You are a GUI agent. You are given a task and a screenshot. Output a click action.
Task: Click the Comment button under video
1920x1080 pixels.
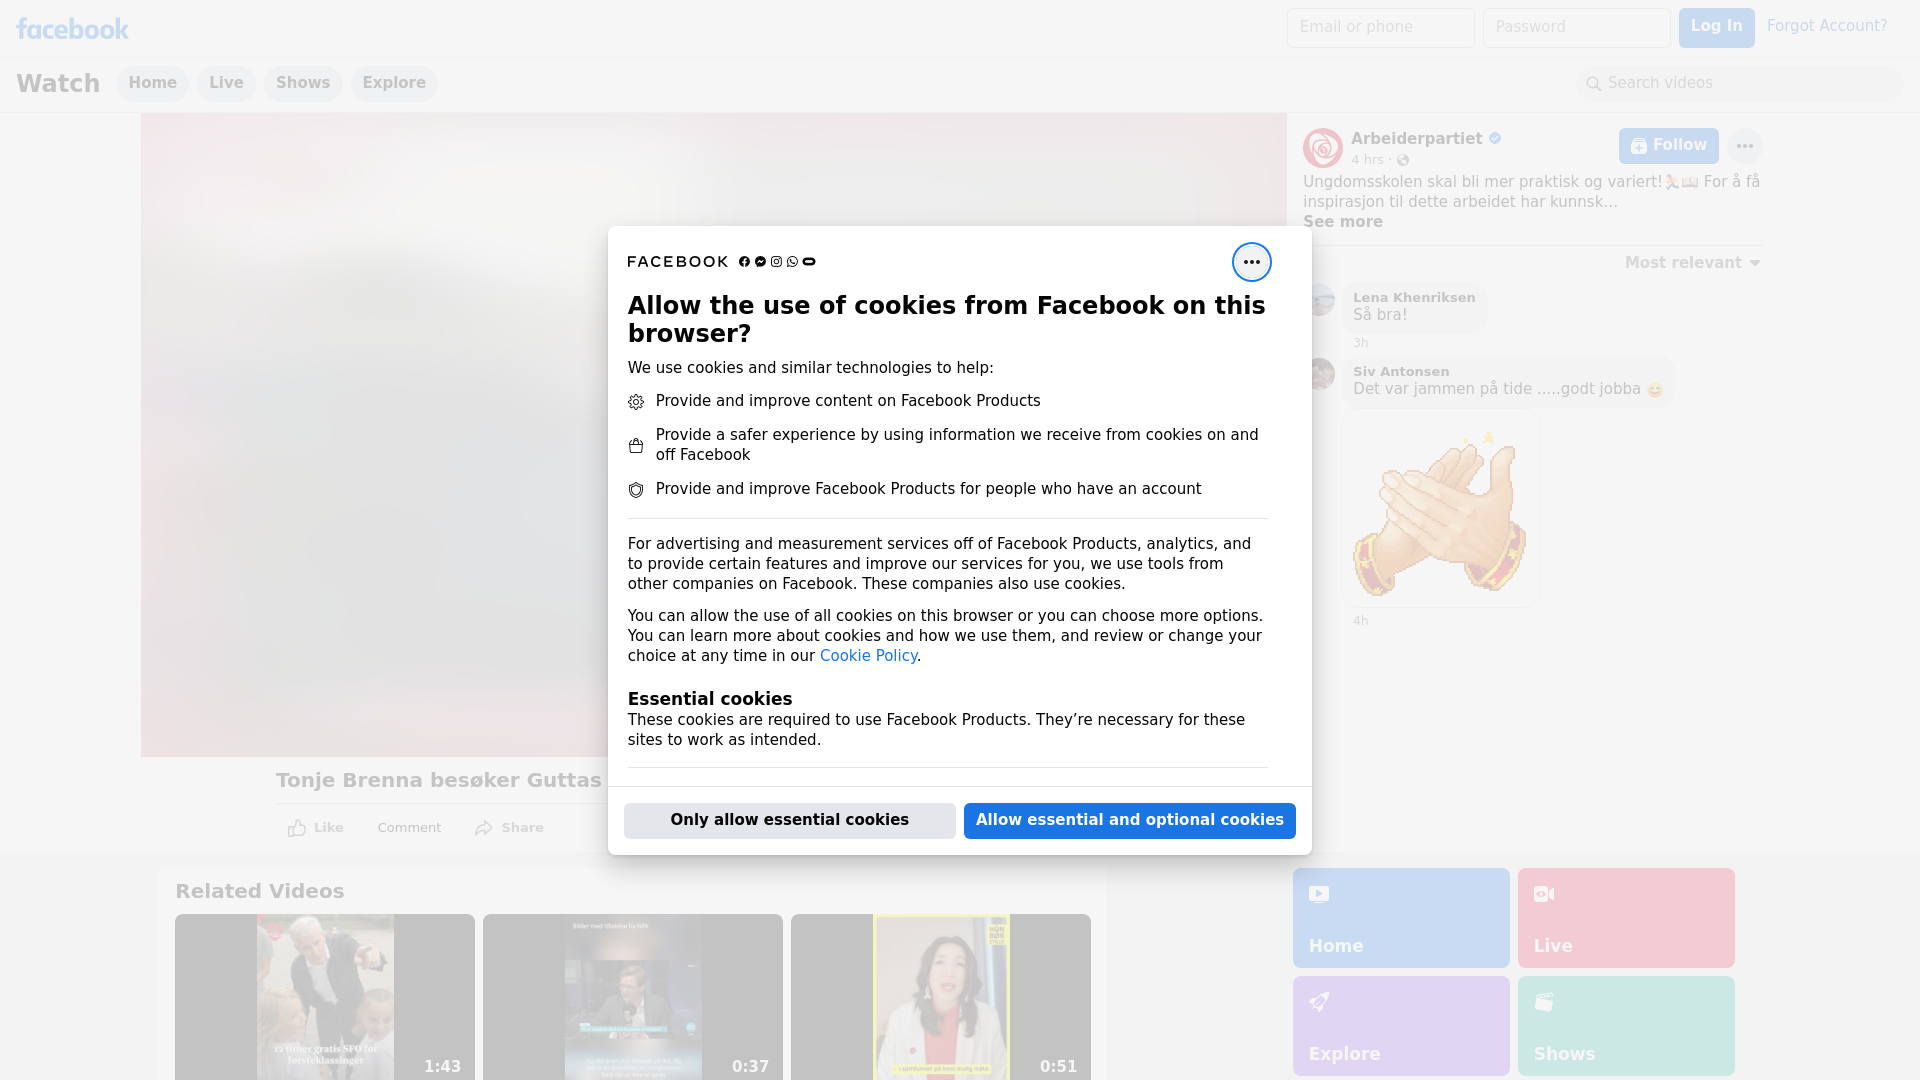409,828
